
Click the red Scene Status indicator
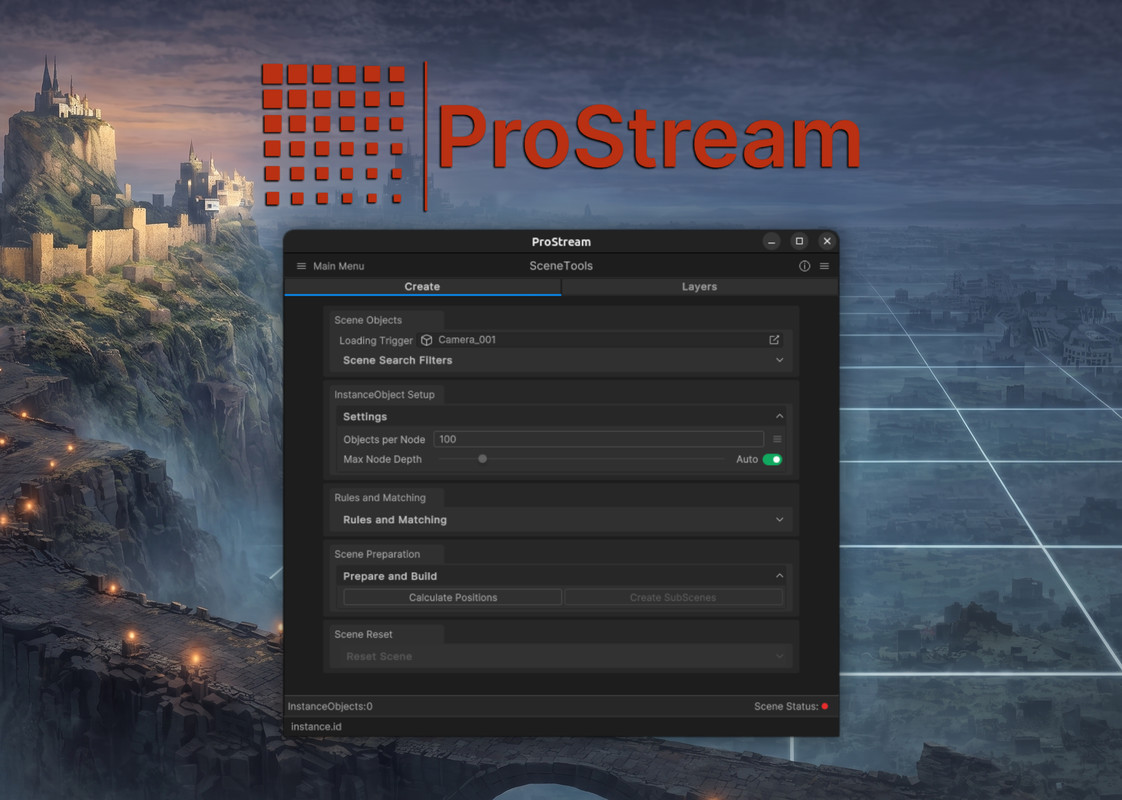point(825,706)
